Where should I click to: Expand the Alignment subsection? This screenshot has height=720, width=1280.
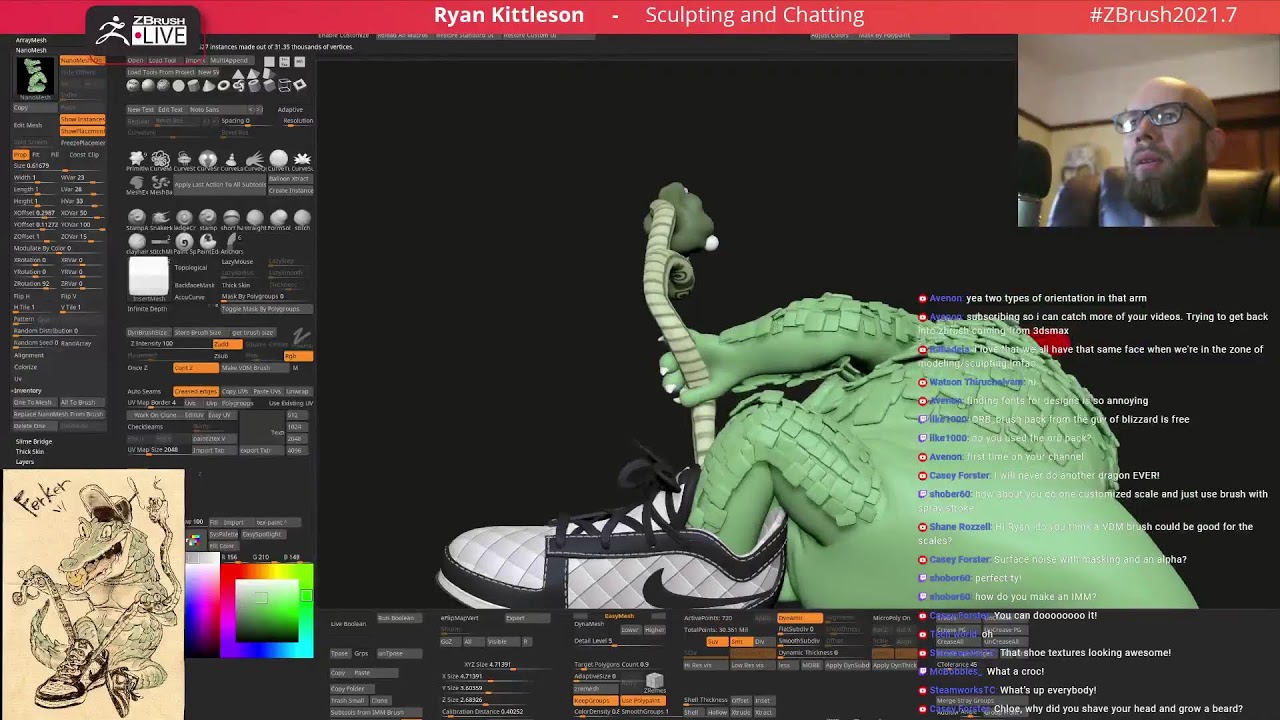[29, 355]
